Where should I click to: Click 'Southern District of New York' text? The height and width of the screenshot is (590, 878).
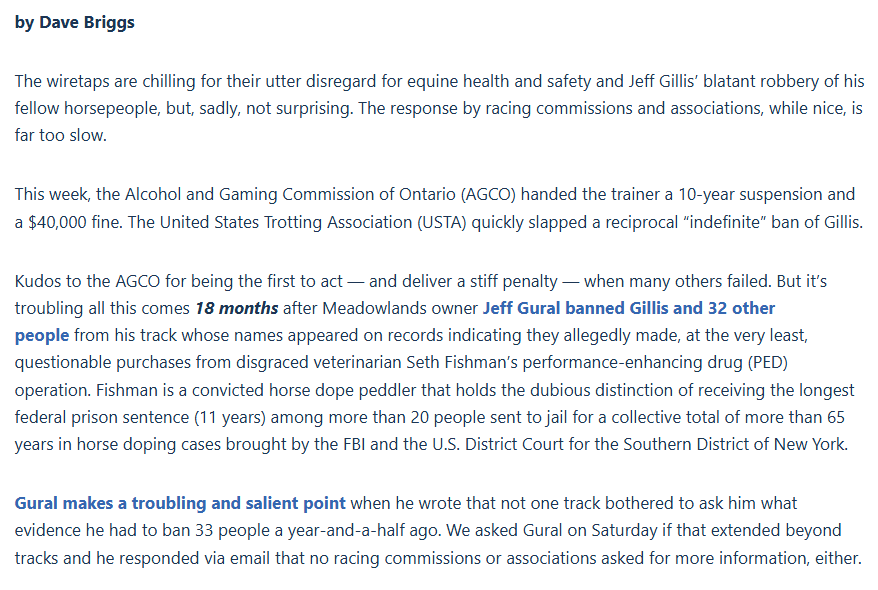tap(733, 444)
